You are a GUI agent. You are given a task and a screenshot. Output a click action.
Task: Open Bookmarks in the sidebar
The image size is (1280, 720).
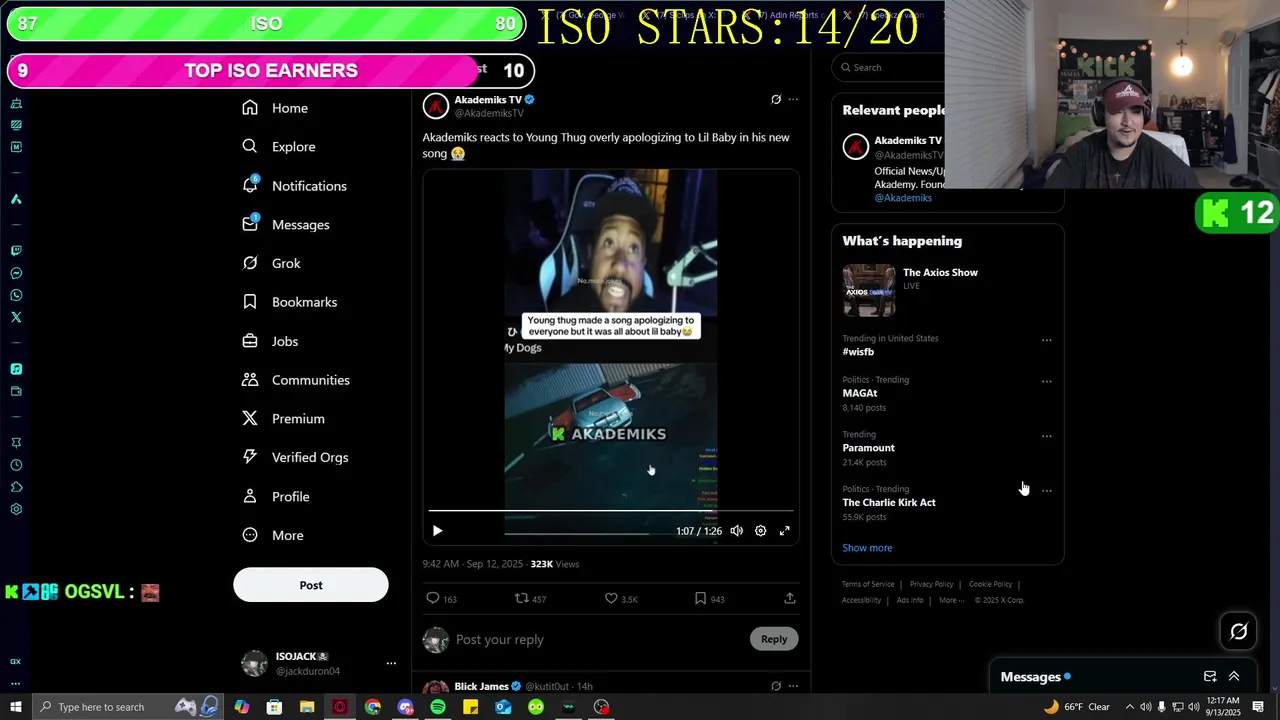(290, 302)
